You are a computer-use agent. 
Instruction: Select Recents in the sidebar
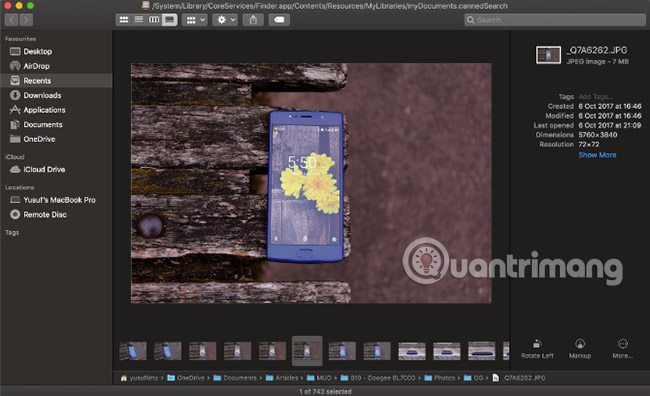point(56,80)
